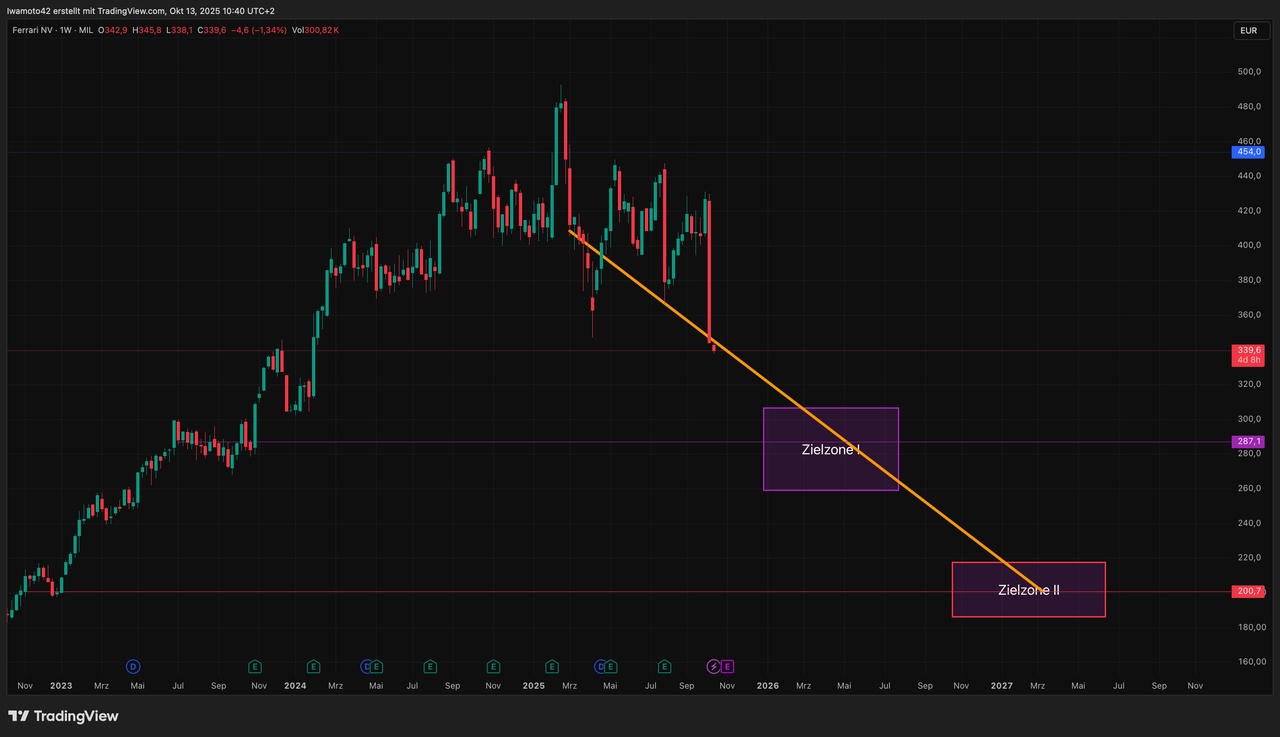The height and width of the screenshot is (737, 1280).
Task: Click the earnings marker at November 2023
Action: pyautogui.click(x=255, y=666)
